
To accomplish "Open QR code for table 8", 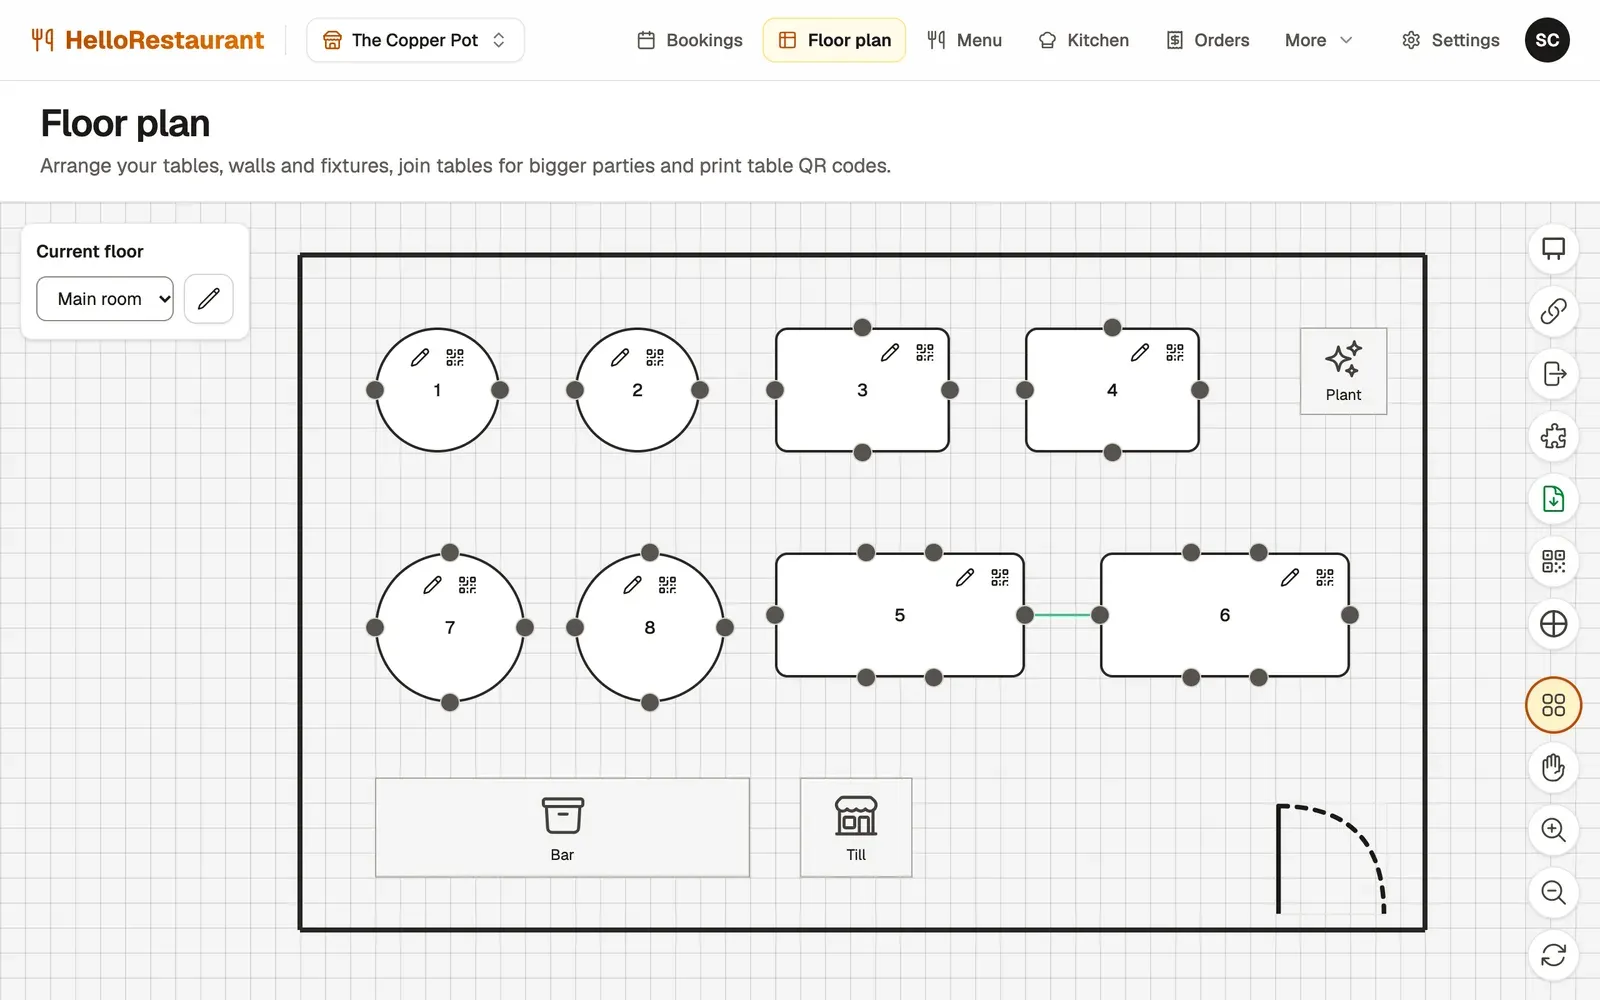I will (667, 585).
